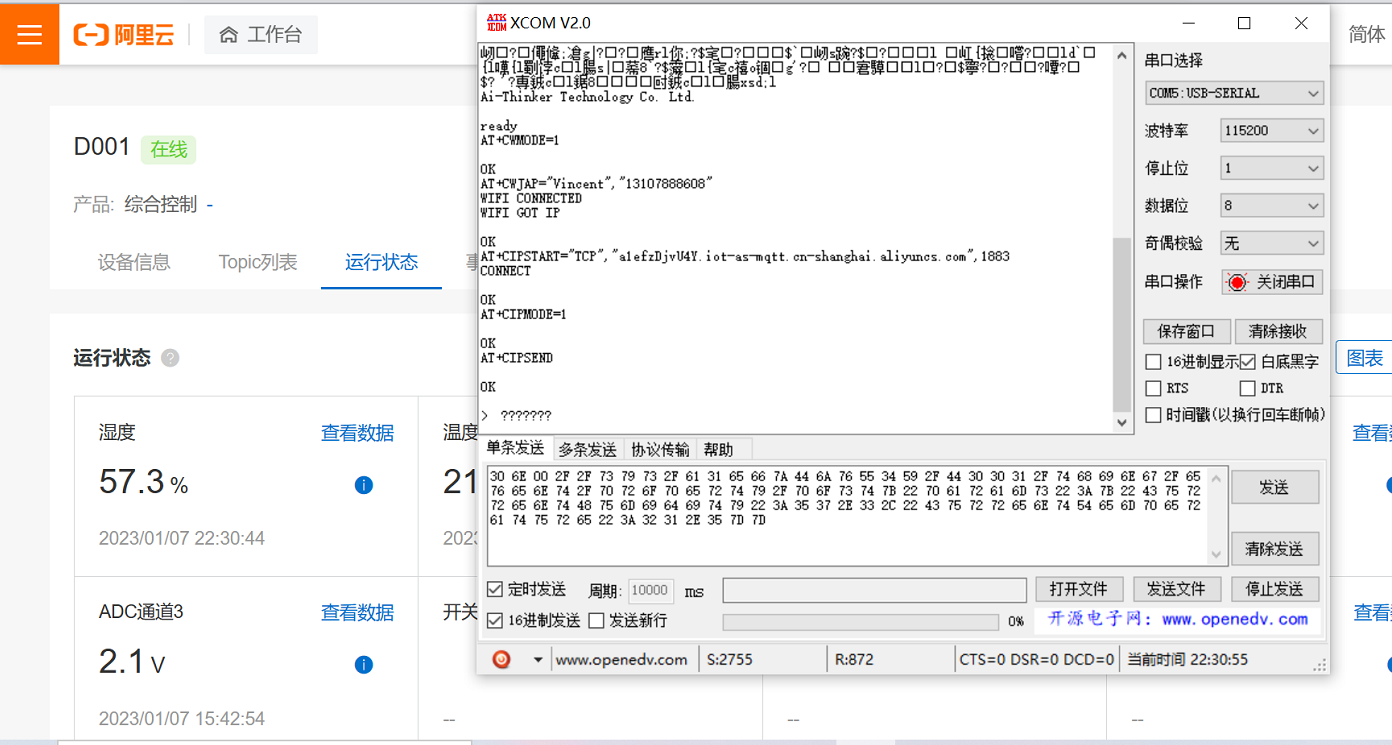Click the help icon beside 运行状态
Viewport: 1392px width, 745px height.
click(170, 358)
